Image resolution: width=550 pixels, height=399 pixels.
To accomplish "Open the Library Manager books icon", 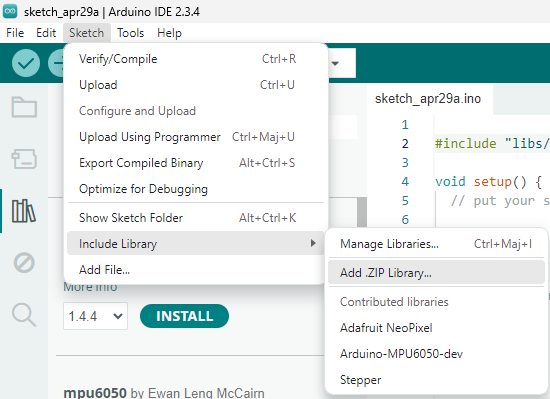I will (x=24, y=211).
